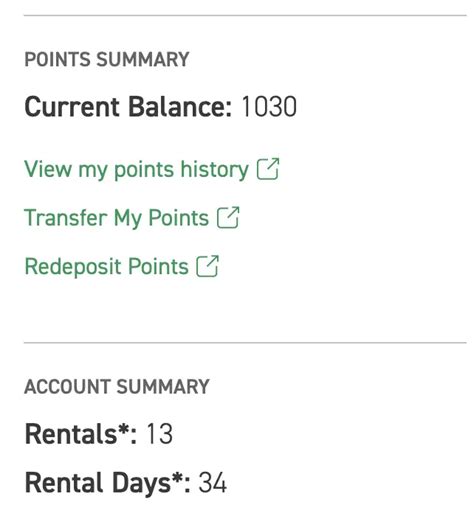Click the Rentals label
The height and width of the screenshot is (516, 474).
click(81, 434)
